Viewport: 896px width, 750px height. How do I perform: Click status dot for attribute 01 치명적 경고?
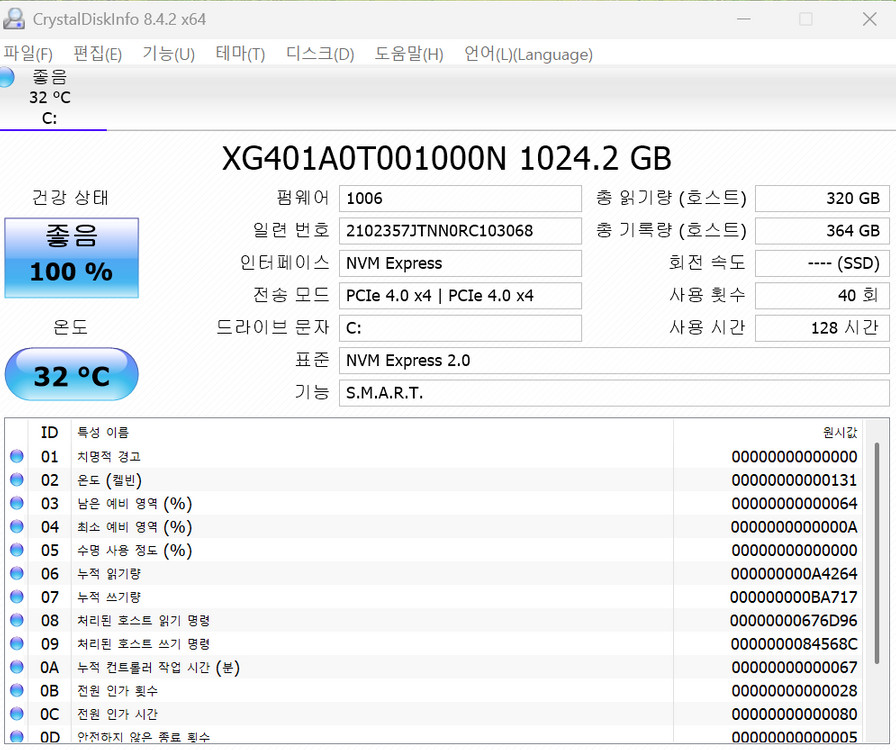click(17, 456)
